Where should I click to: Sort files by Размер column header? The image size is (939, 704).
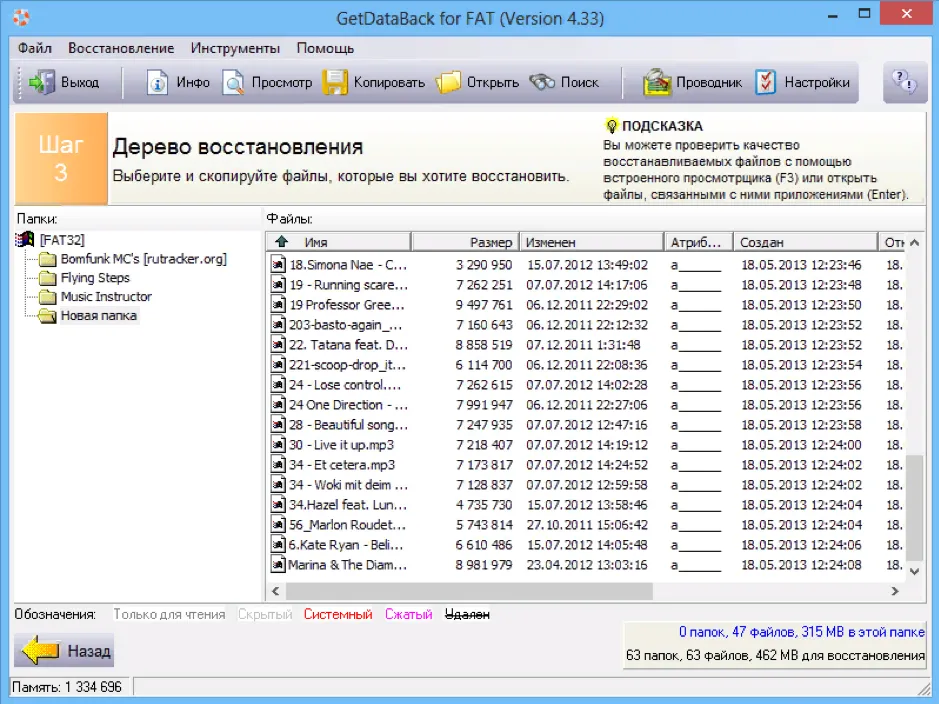(x=466, y=242)
